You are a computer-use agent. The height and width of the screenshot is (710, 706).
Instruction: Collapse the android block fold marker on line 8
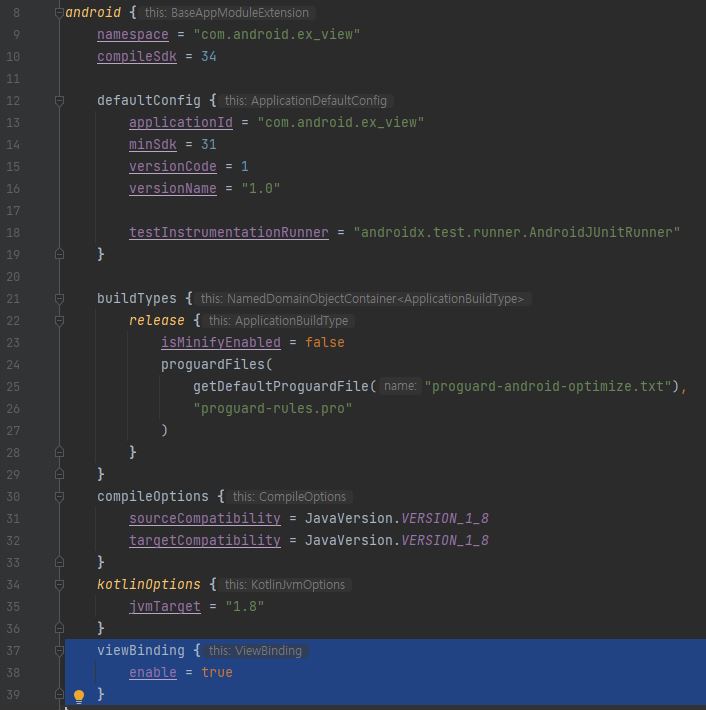click(59, 13)
